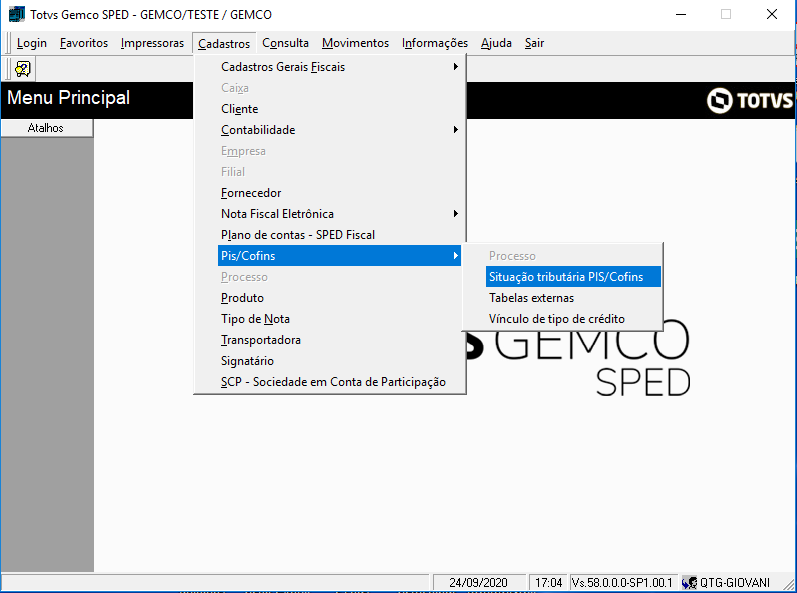Viewport: 797px width, 593px height.
Task: Select Plano de contas - SPED Fiscal
Action: click(339, 235)
